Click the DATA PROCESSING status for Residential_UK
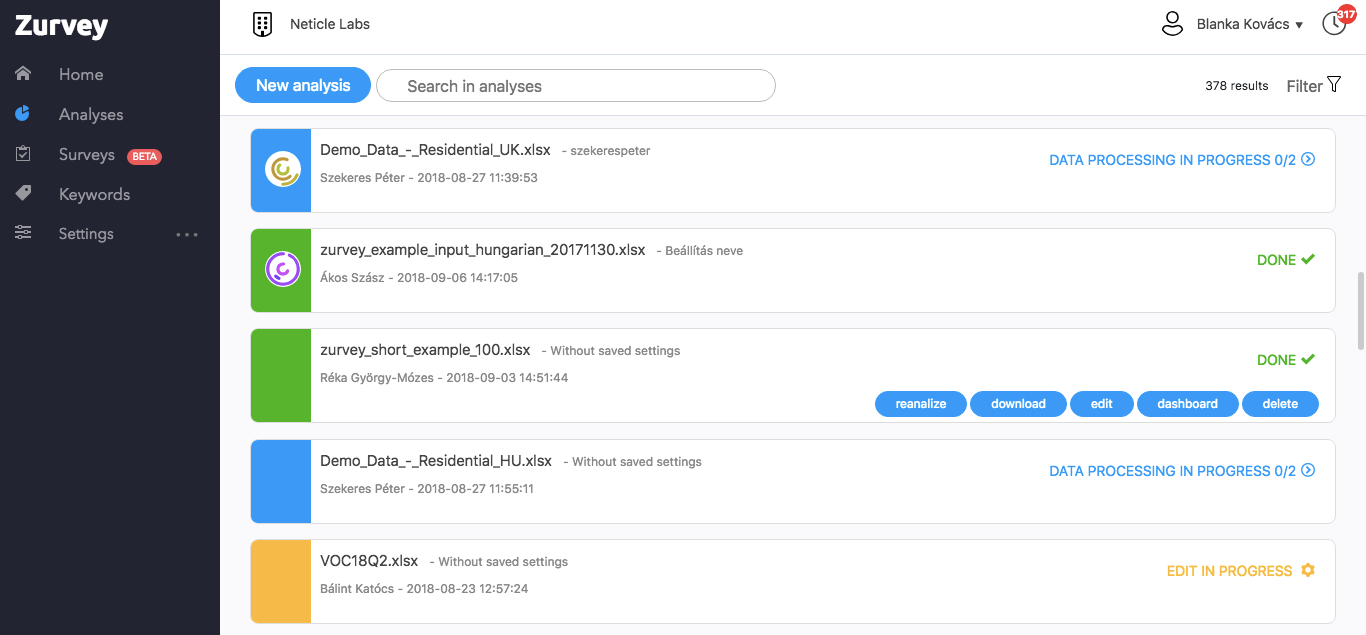Image resolution: width=1366 pixels, height=635 pixels. click(1172, 160)
